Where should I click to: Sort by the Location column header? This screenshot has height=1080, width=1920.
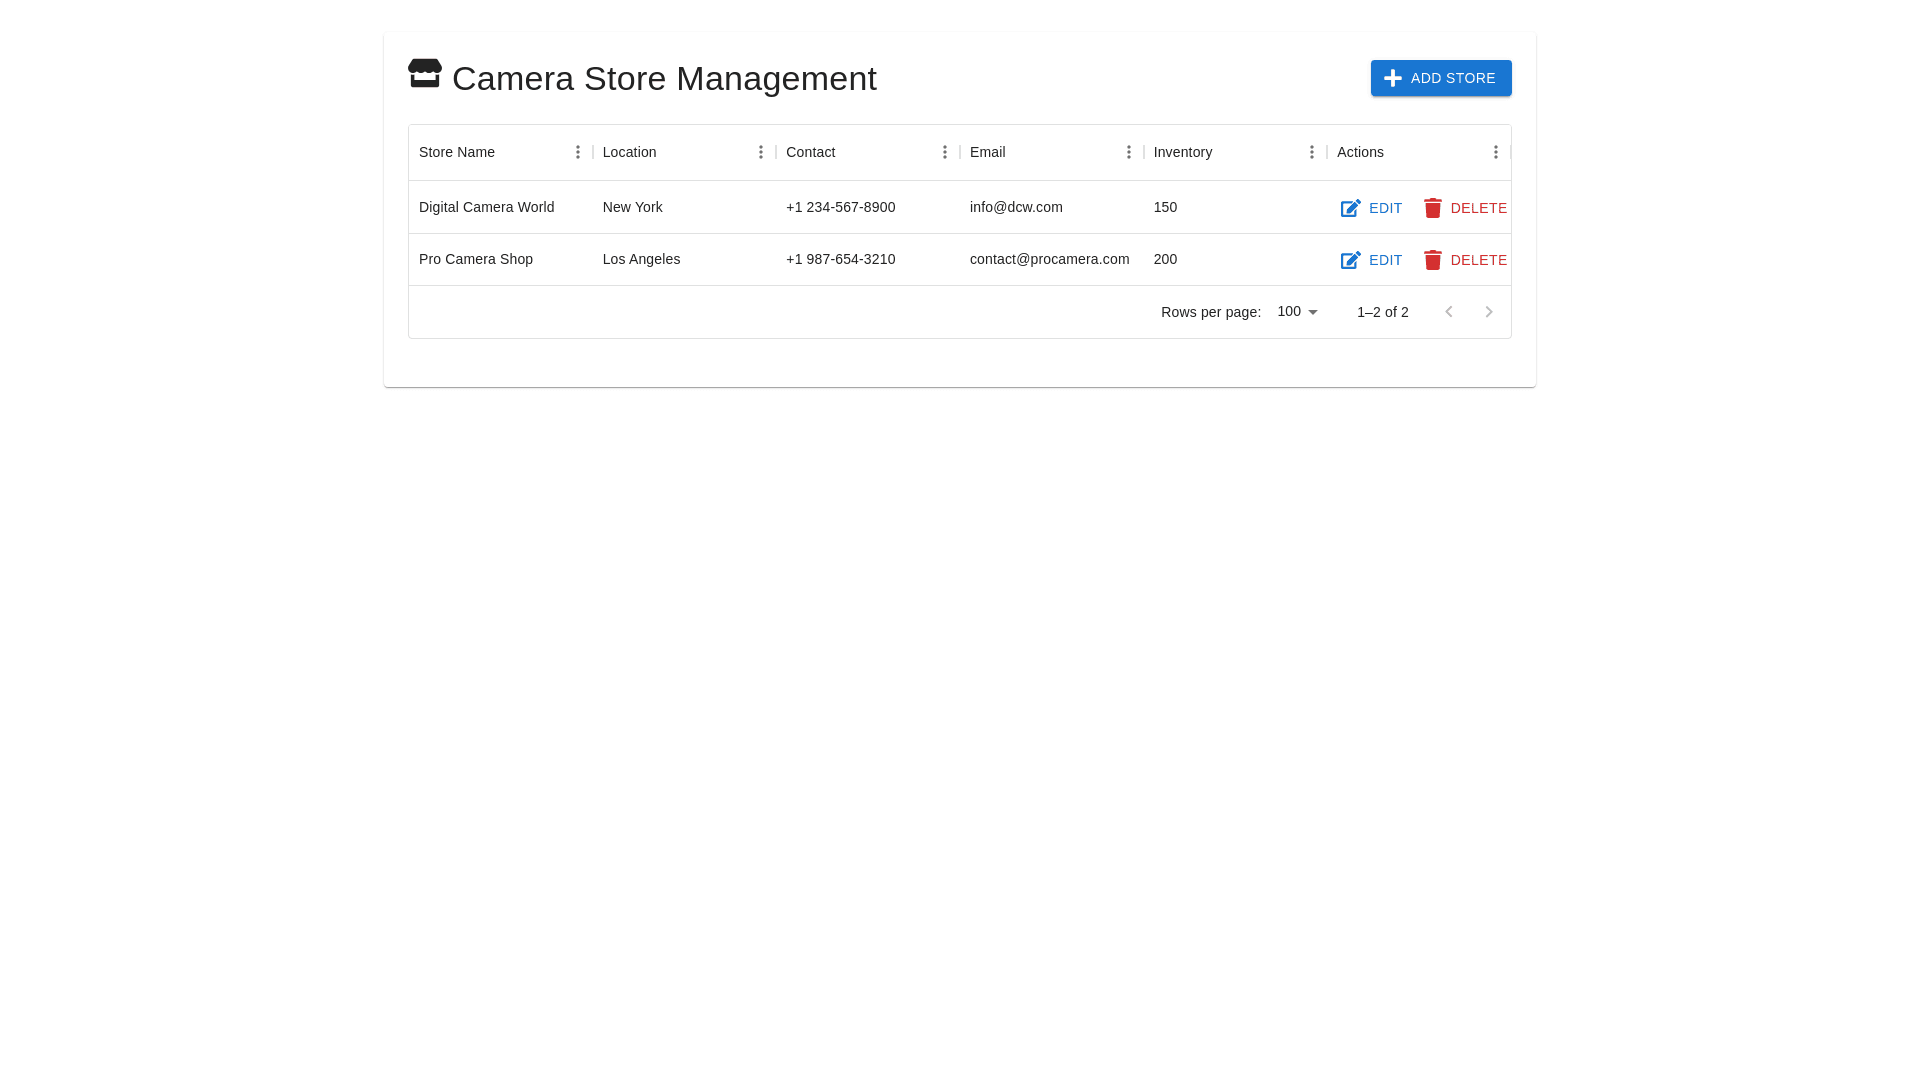coord(629,152)
